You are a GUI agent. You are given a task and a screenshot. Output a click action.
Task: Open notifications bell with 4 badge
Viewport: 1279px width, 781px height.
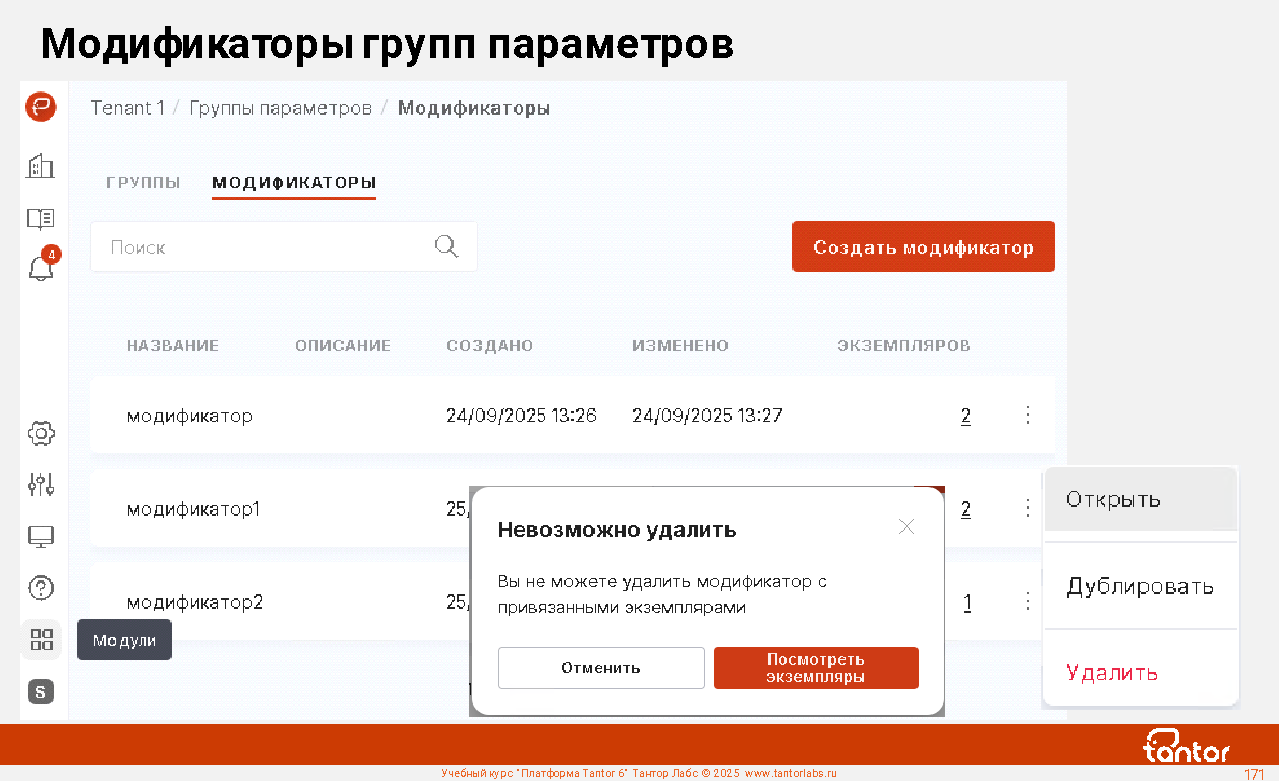click(x=41, y=268)
